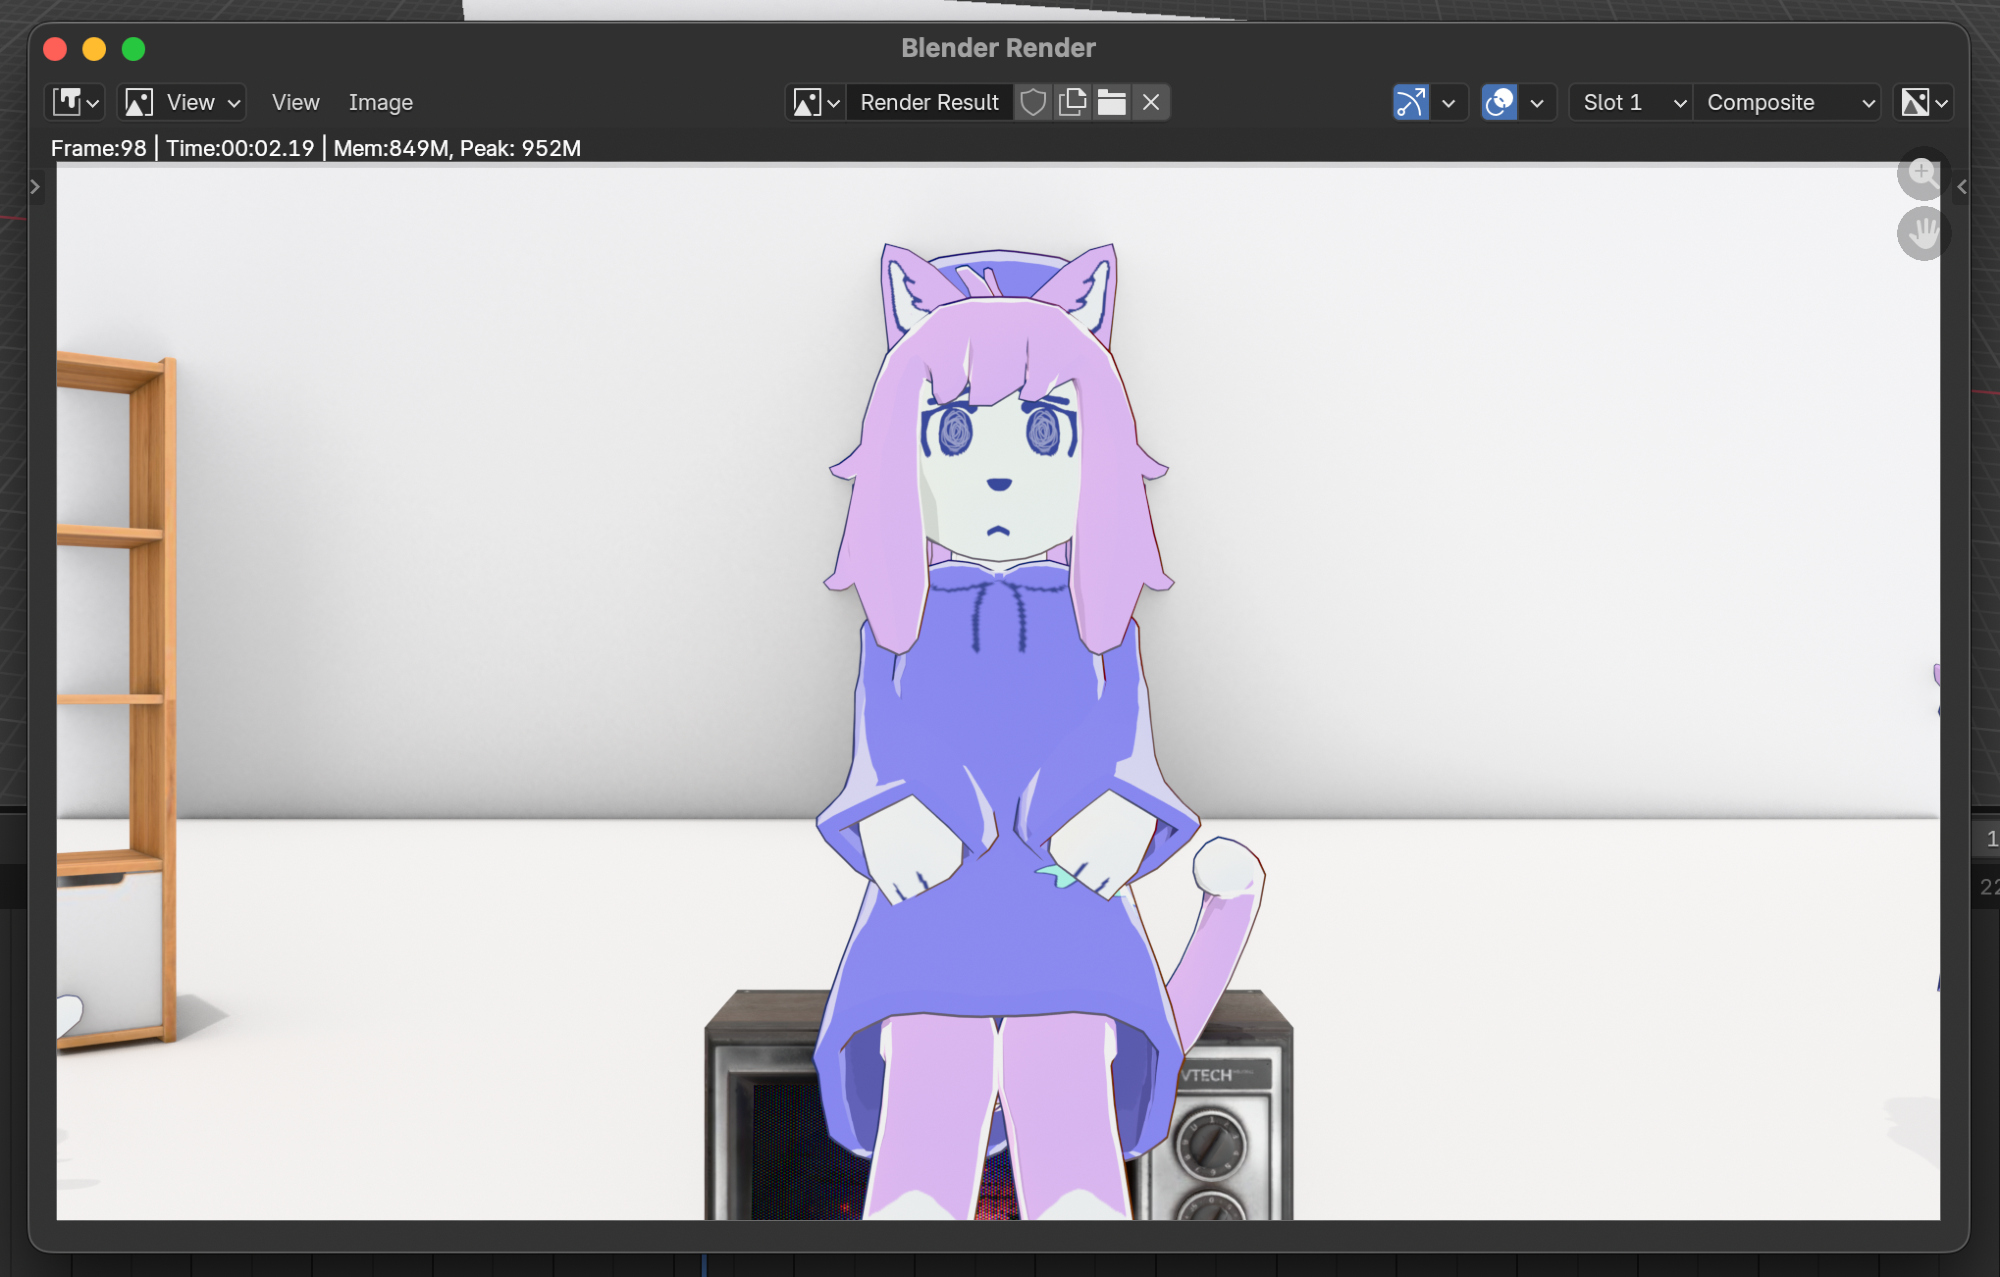Click the new image duplicate icon
This screenshot has height=1277, width=2000.
tap(1072, 102)
